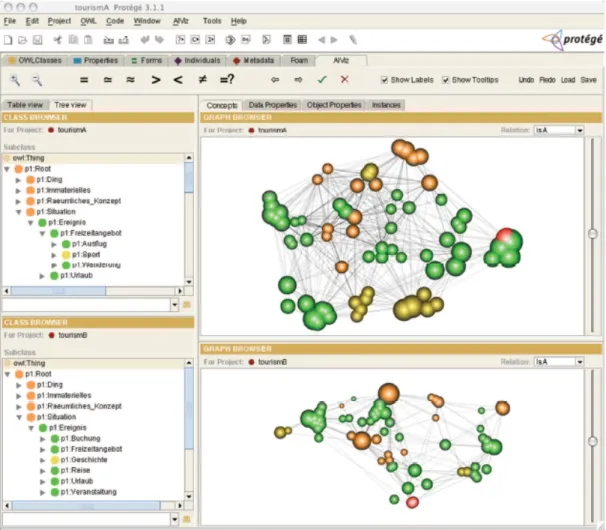Viewport: 606px width, 530px height.
Task: Collapse p1:Situation in tourismA tree
Action: click(x=18, y=212)
